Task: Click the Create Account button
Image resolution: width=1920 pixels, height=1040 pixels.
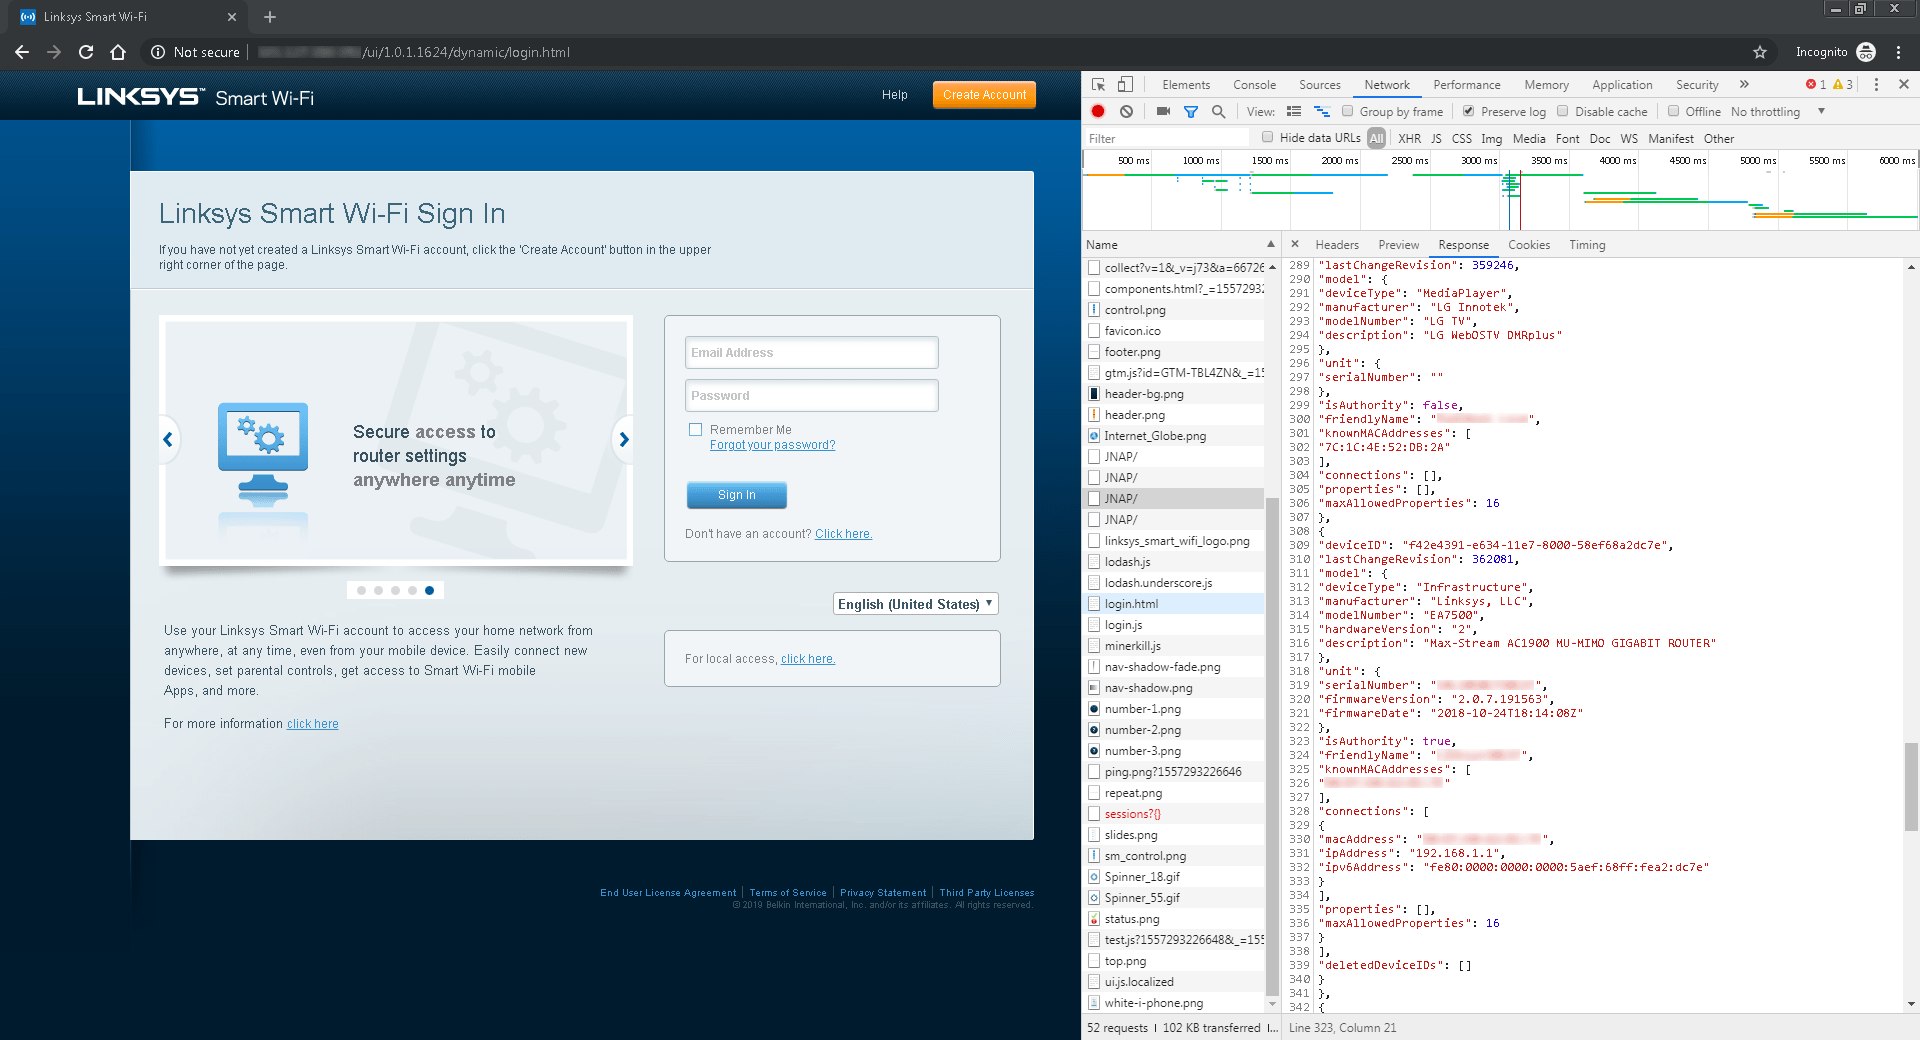Action: pos(984,95)
